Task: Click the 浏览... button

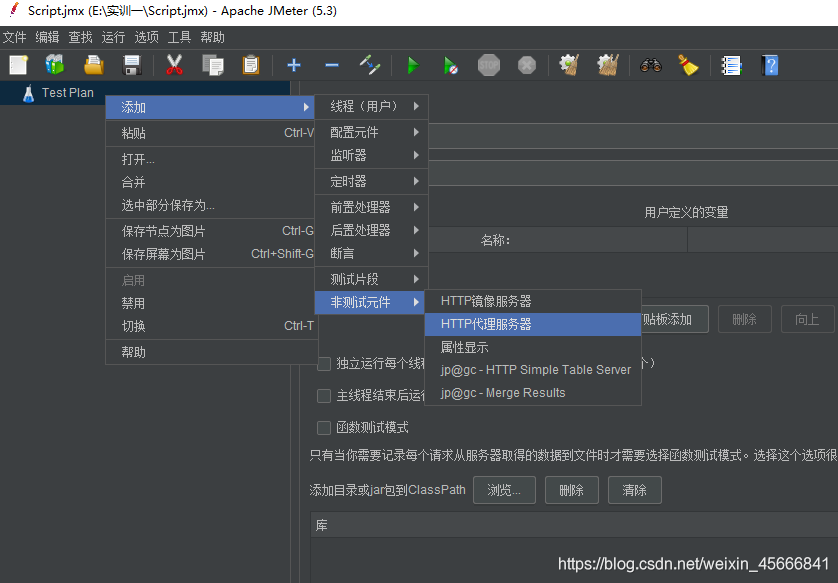Action: [x=504, y=490]
